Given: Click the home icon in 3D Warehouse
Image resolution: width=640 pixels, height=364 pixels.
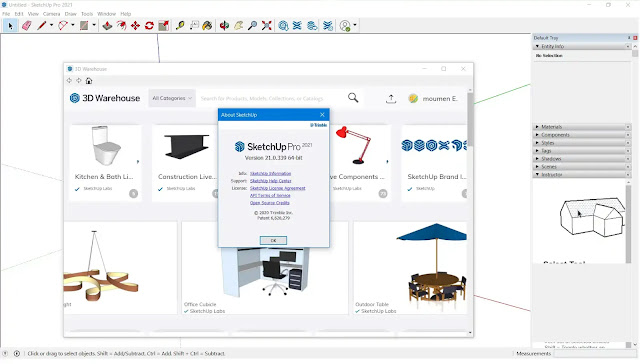Looking at the screenshot, I should coord(89,81).
